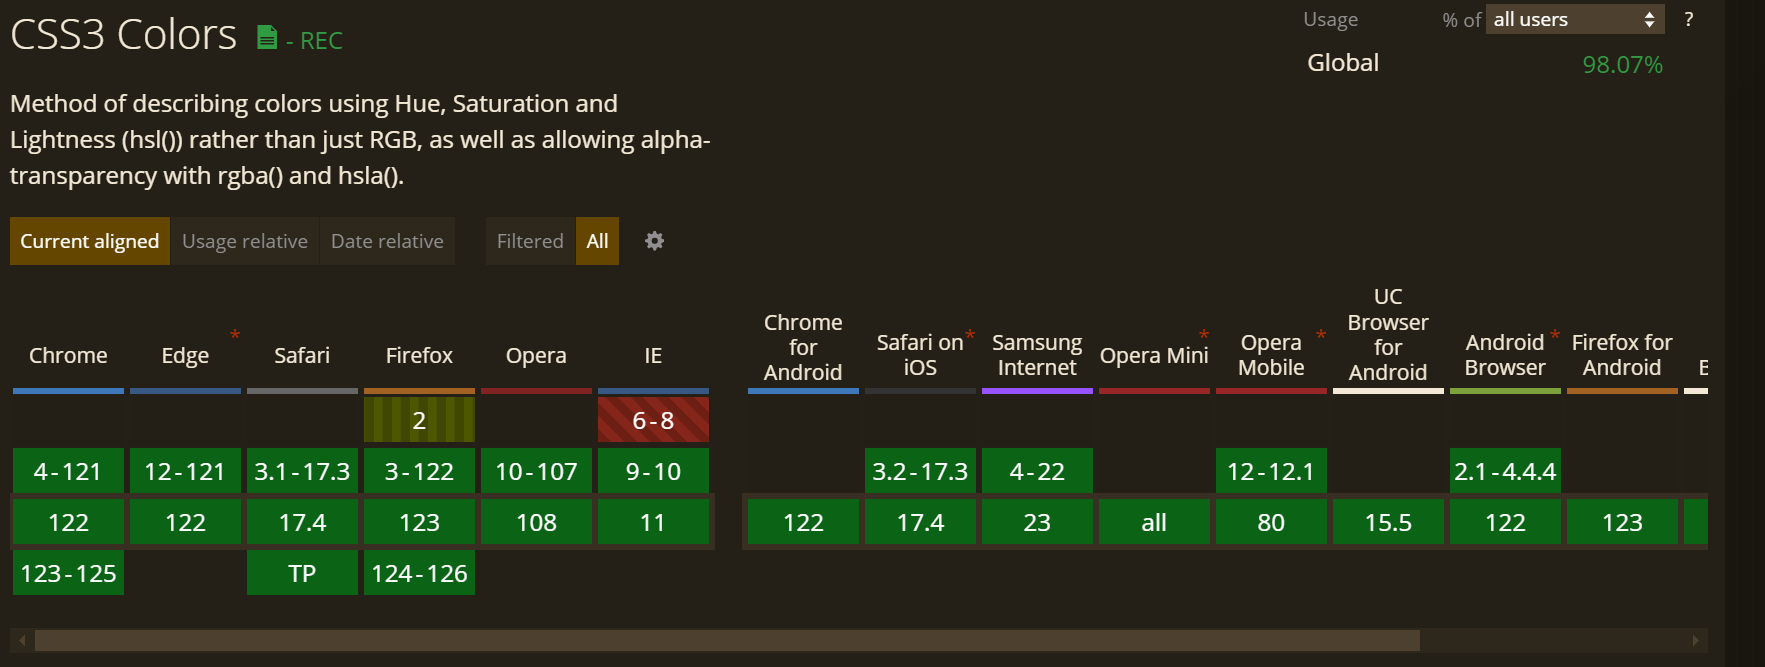The image size is (1765, 667).
Task: Open the all users dropdown
Action: click(1575, 19)
